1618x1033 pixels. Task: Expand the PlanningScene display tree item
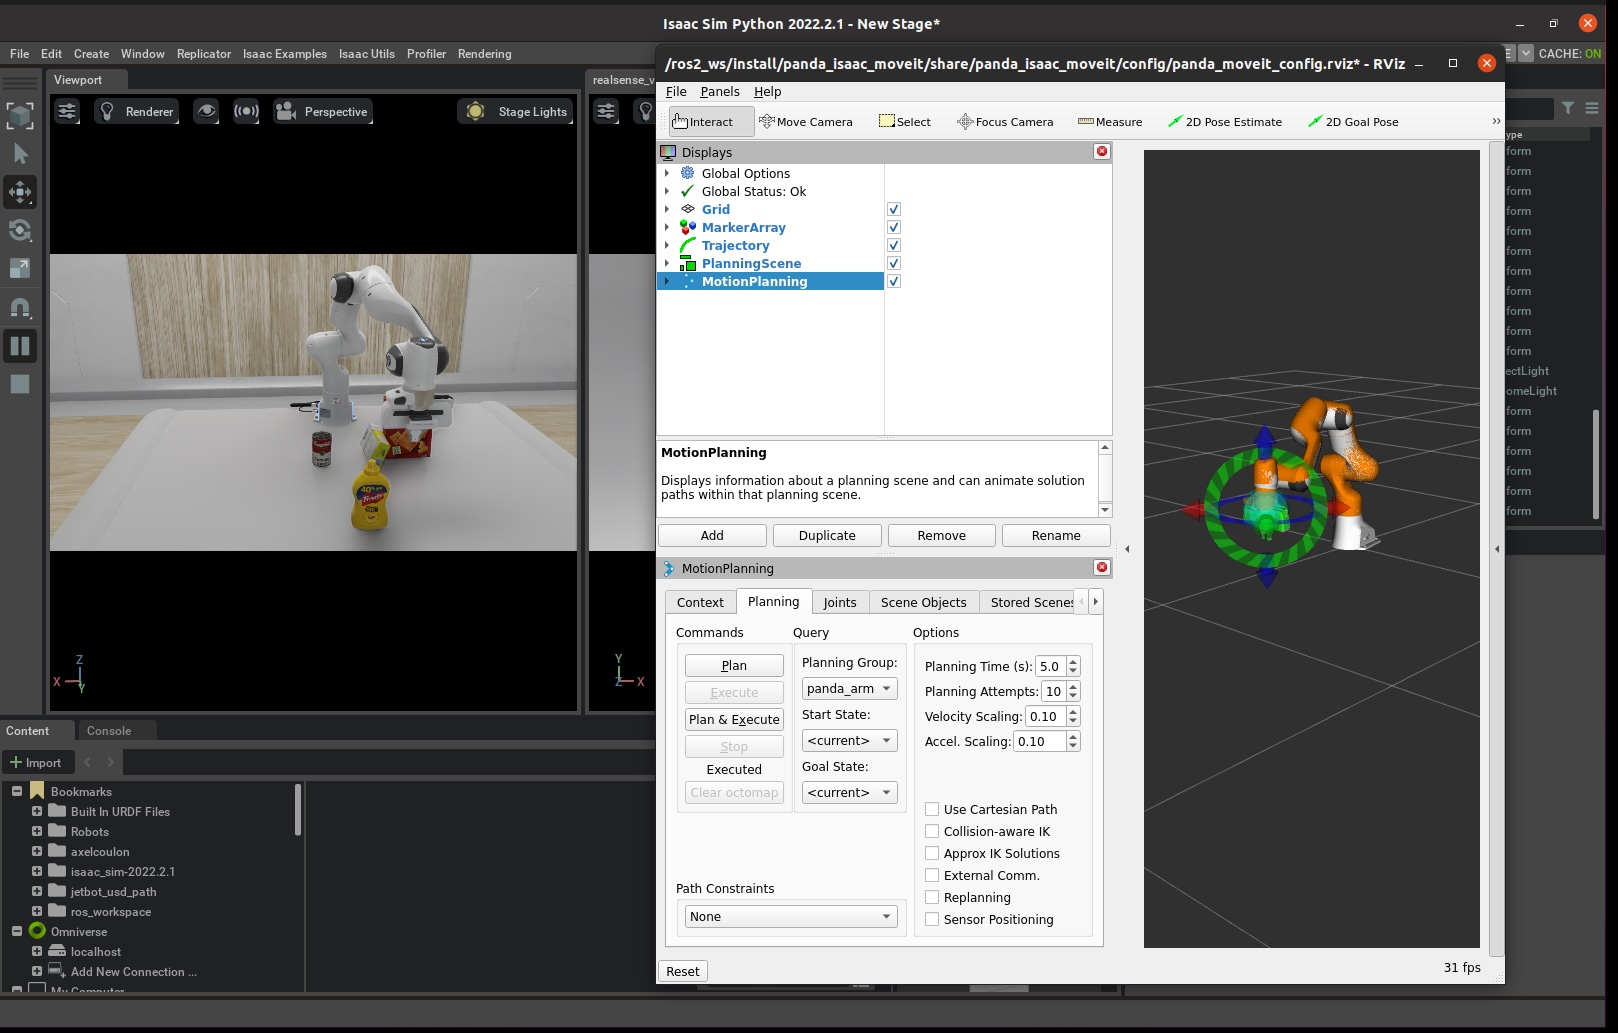pos(667,264)
